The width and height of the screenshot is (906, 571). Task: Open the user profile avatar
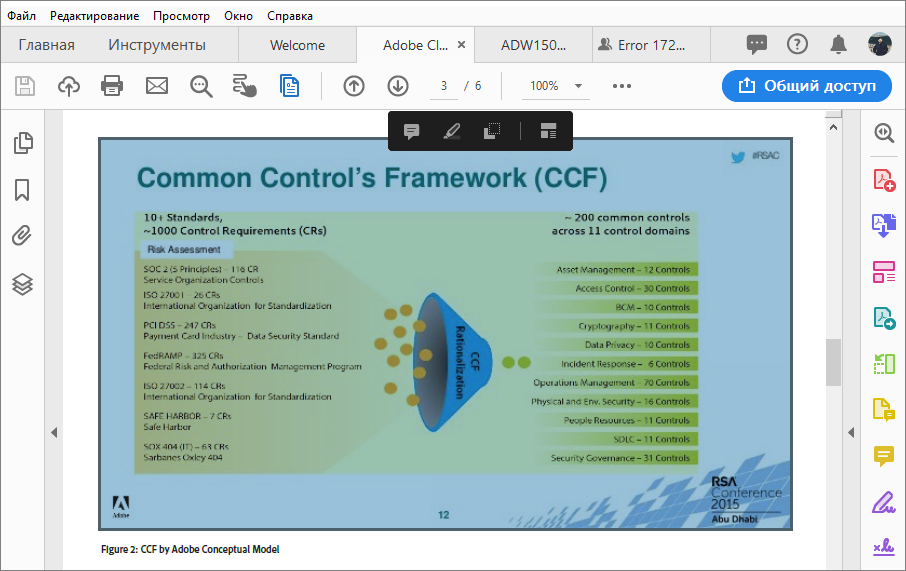coord(879,44)
